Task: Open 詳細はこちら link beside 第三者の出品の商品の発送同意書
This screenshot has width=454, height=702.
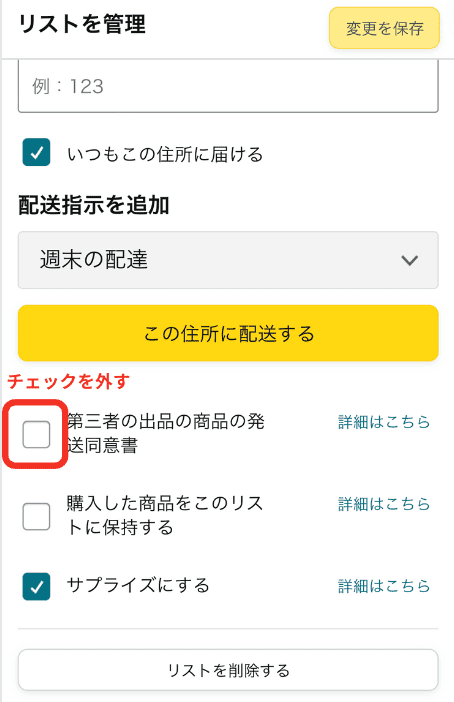Action: click(384, 422)
